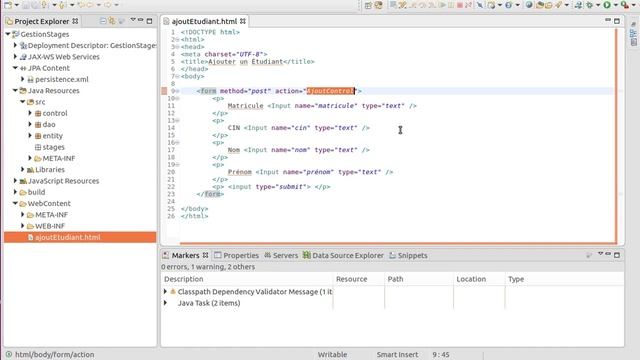Expand the entity package
This screenshot has height=360, width=640.
tap(30, 136)
